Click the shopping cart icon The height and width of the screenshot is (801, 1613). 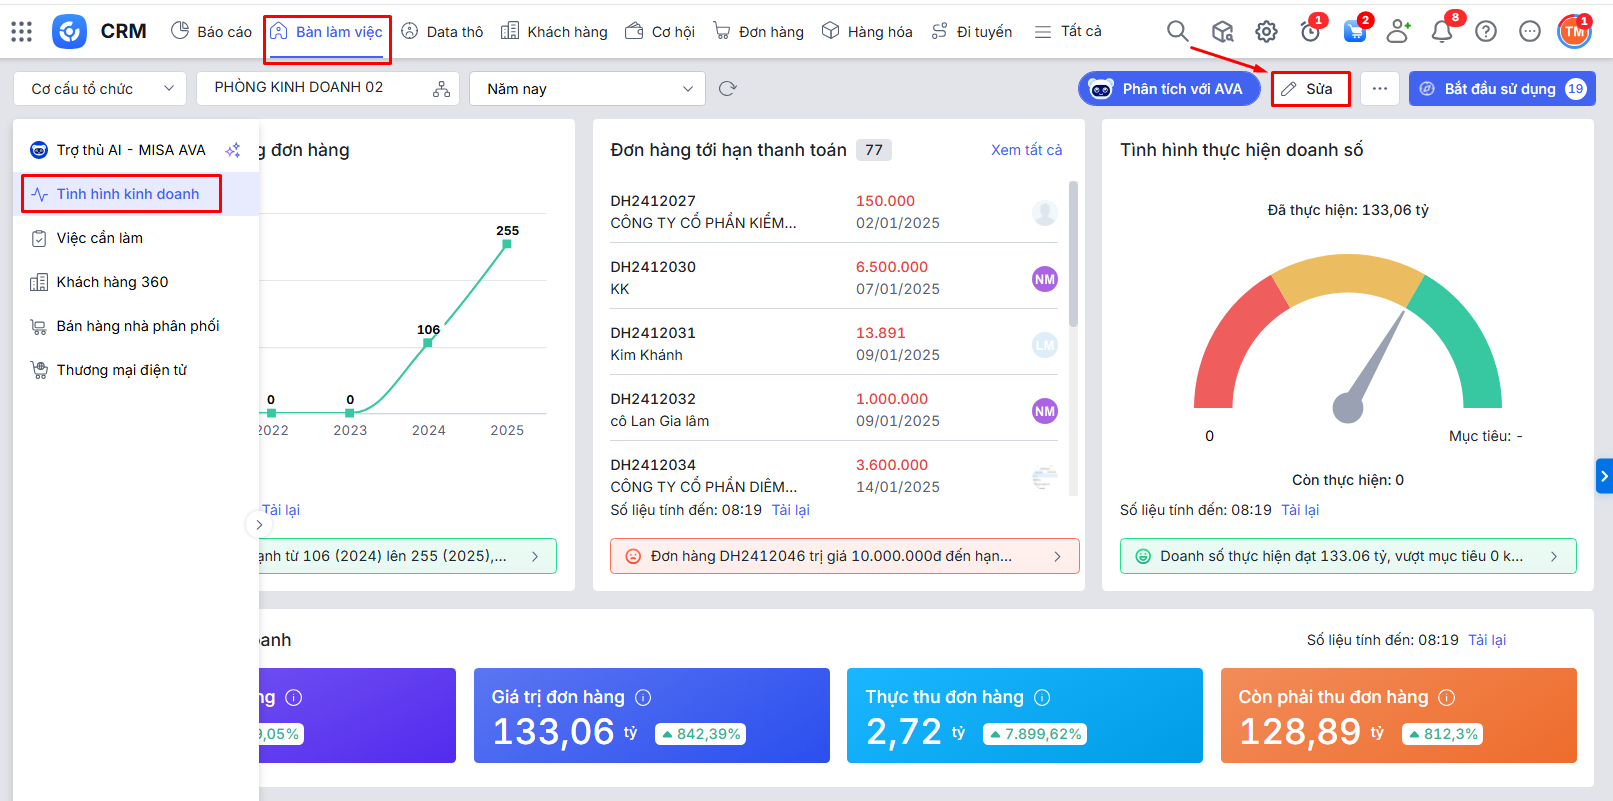[x=1354, y=32]
